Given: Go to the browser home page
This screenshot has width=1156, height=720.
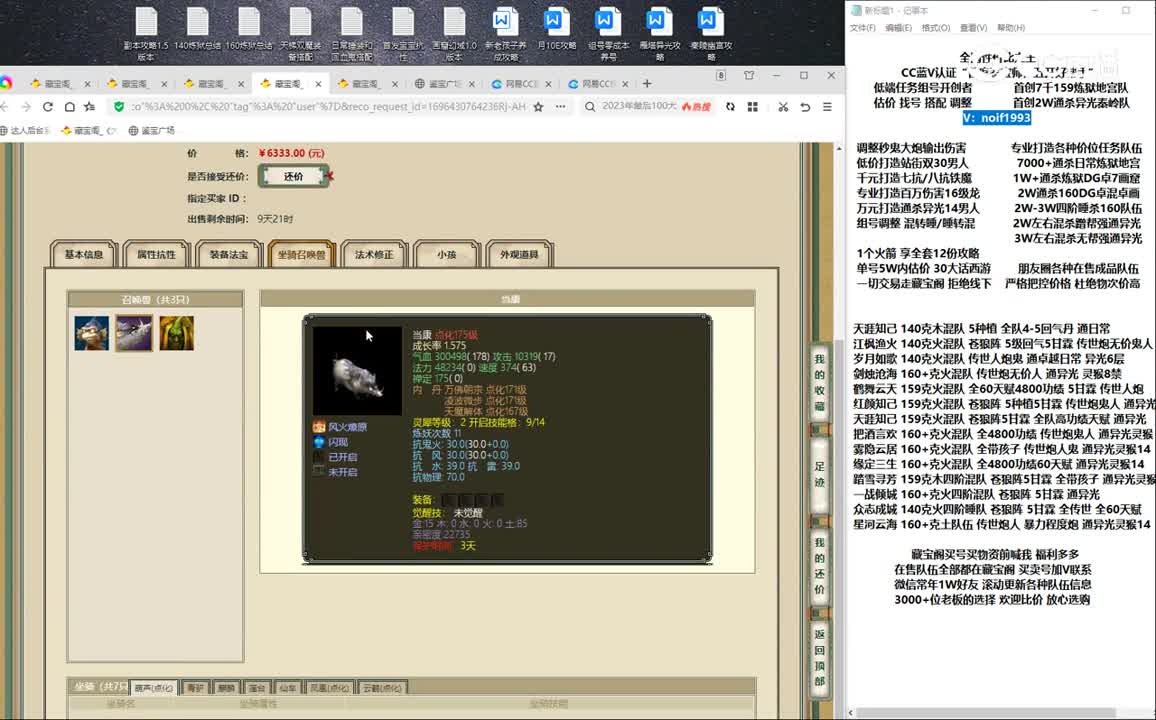Looking at the screenshot, I should pos(69,107).
